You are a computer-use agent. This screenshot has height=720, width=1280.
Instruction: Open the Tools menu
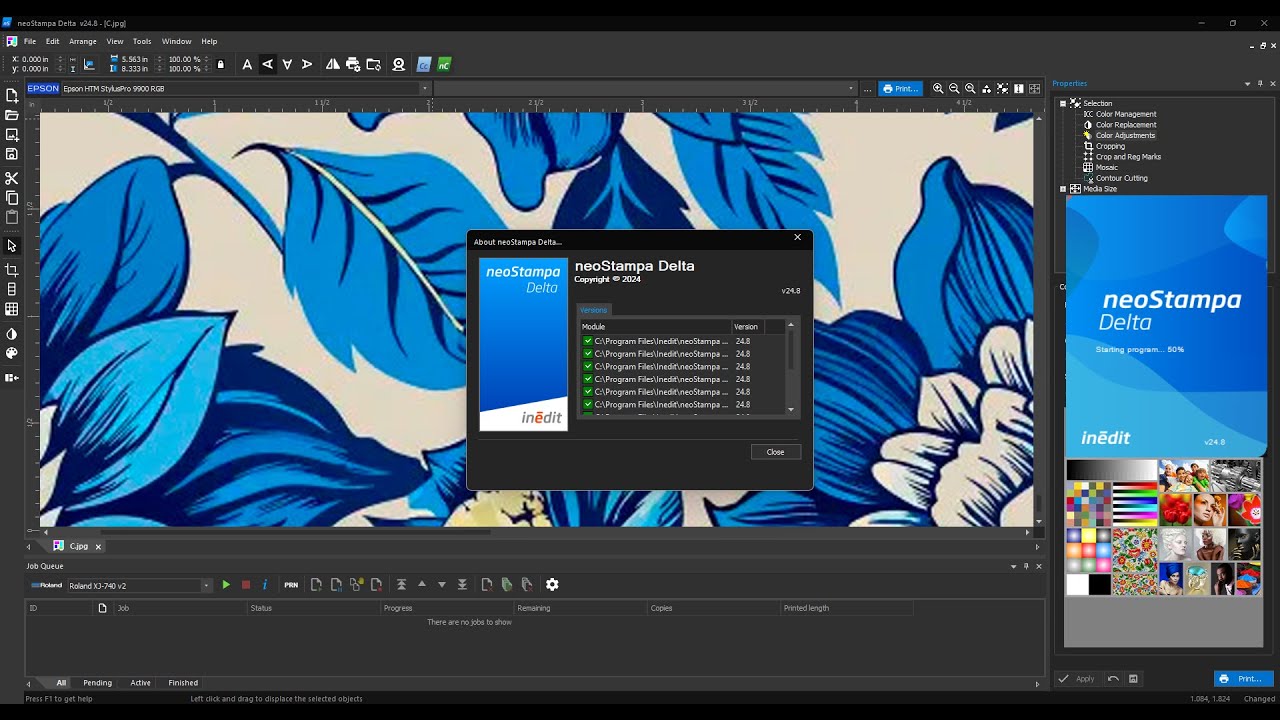click(x=142, y=41)
